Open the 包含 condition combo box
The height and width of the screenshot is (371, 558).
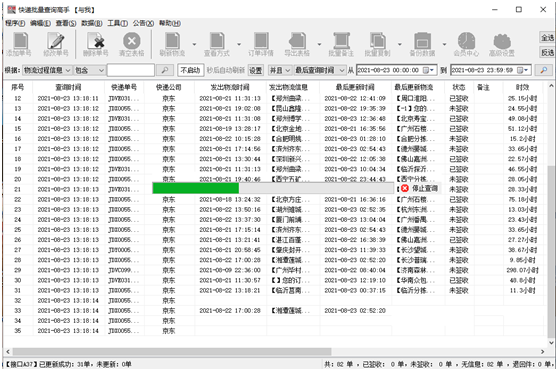click(x=90, y=70)
